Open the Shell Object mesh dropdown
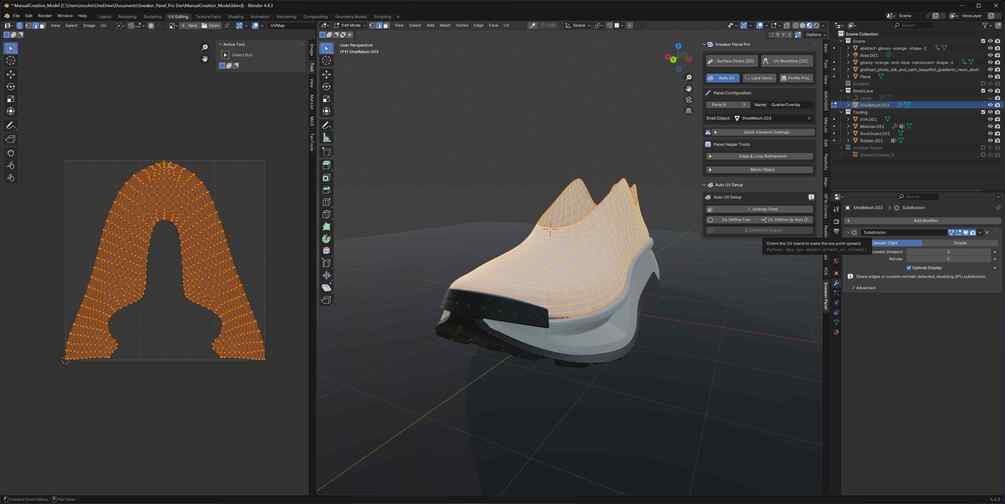This screenshot has width=1005, height=504. pyautogui.click(x=774, y=118)
